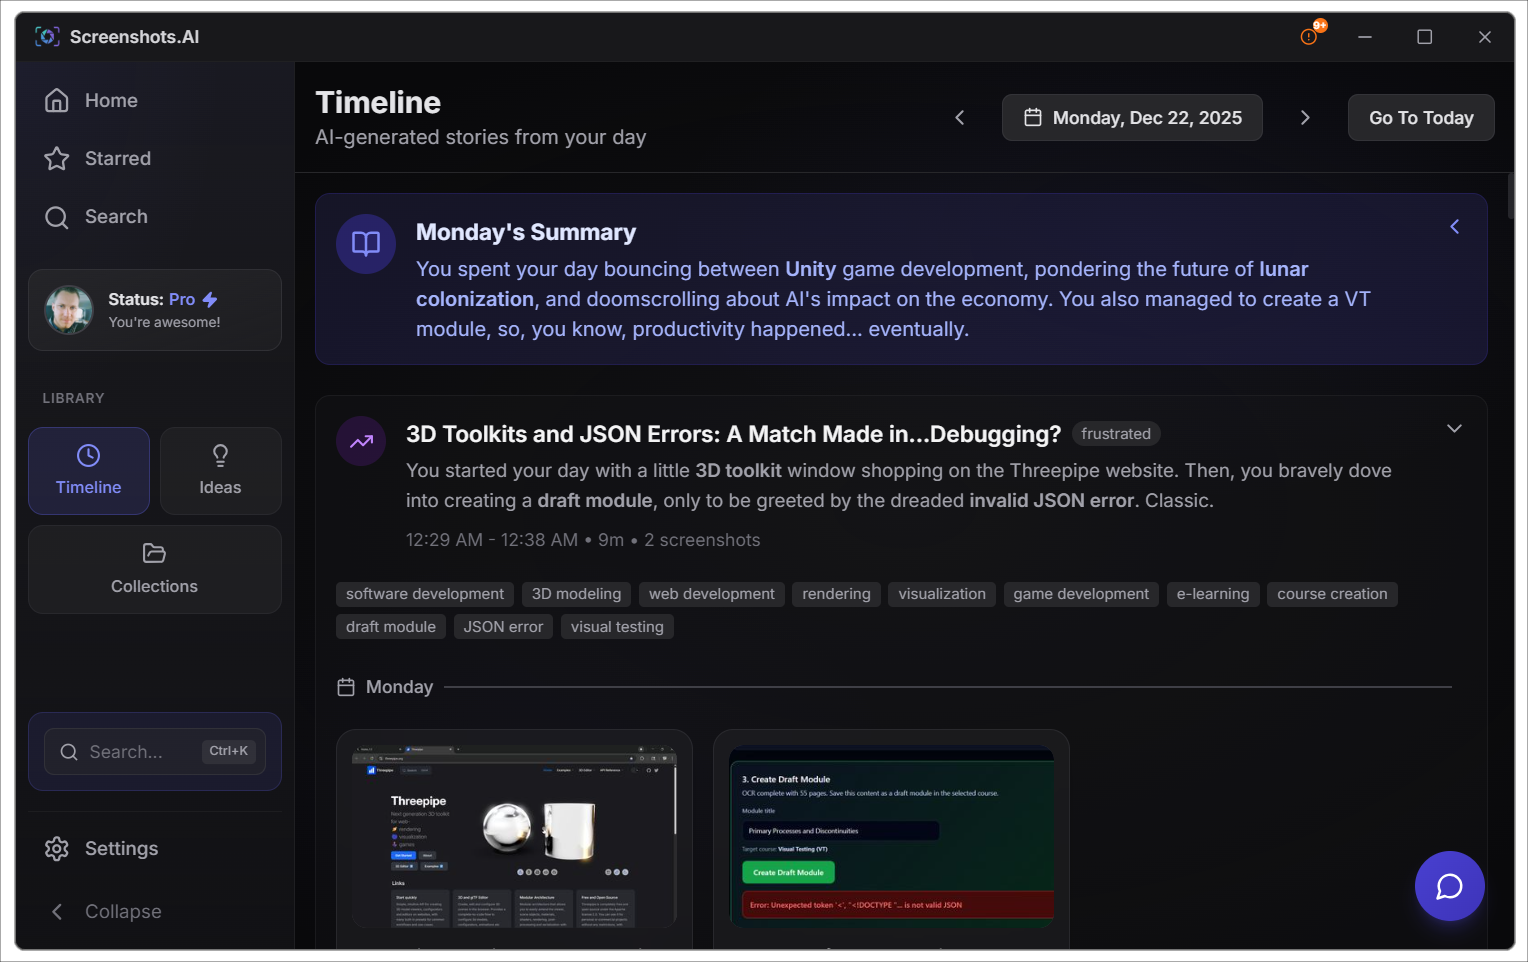View your Starred screenshots
Image resolution: width=1528 pixels, height=962 pixels.
[118, 158]
